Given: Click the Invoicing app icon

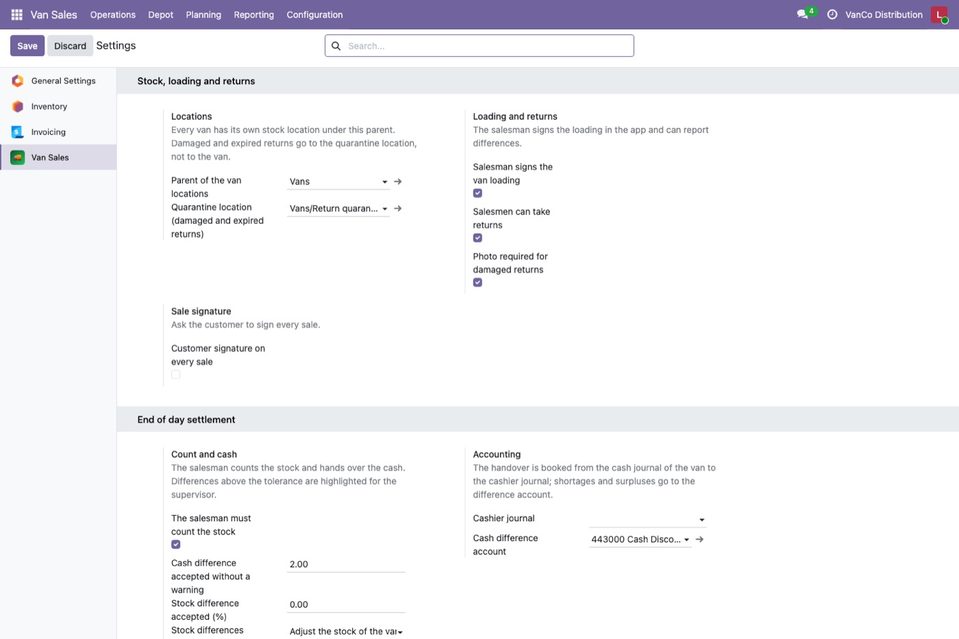Looking at the screenshot, I should pyautogui.click(x=18, y=132).
